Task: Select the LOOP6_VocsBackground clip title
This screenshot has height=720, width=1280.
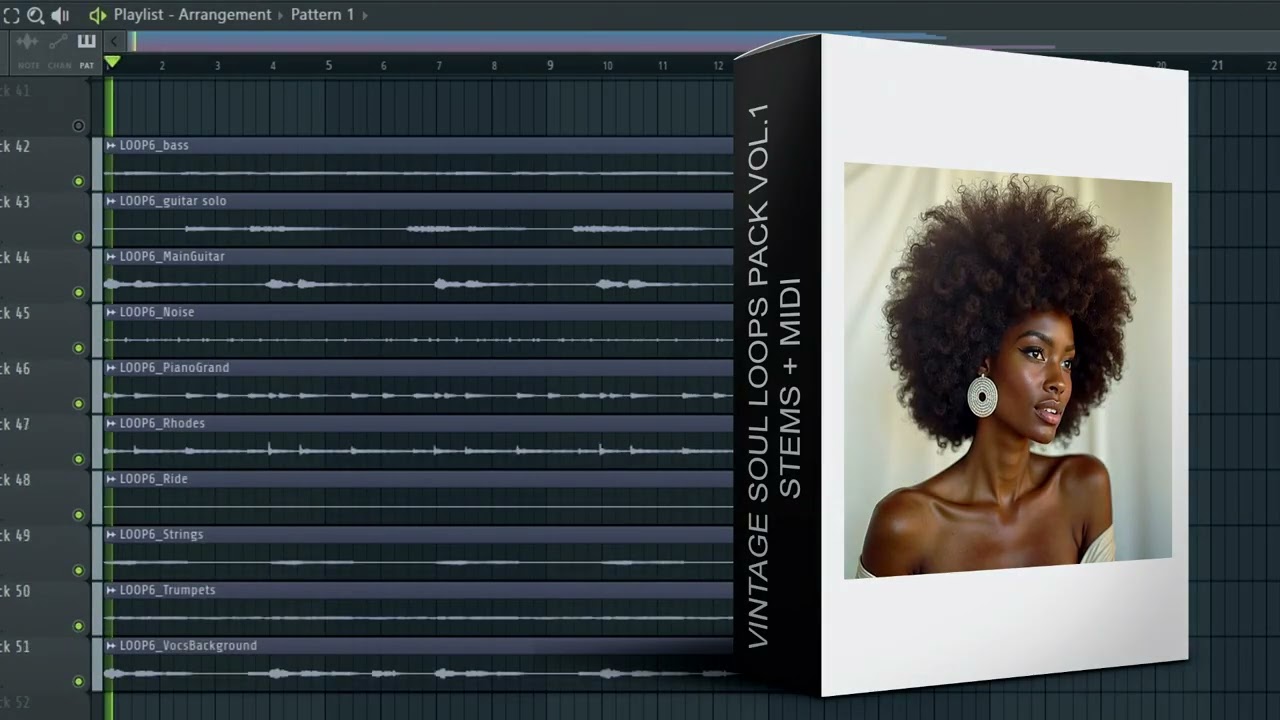Action: click(x=188, y=646)
